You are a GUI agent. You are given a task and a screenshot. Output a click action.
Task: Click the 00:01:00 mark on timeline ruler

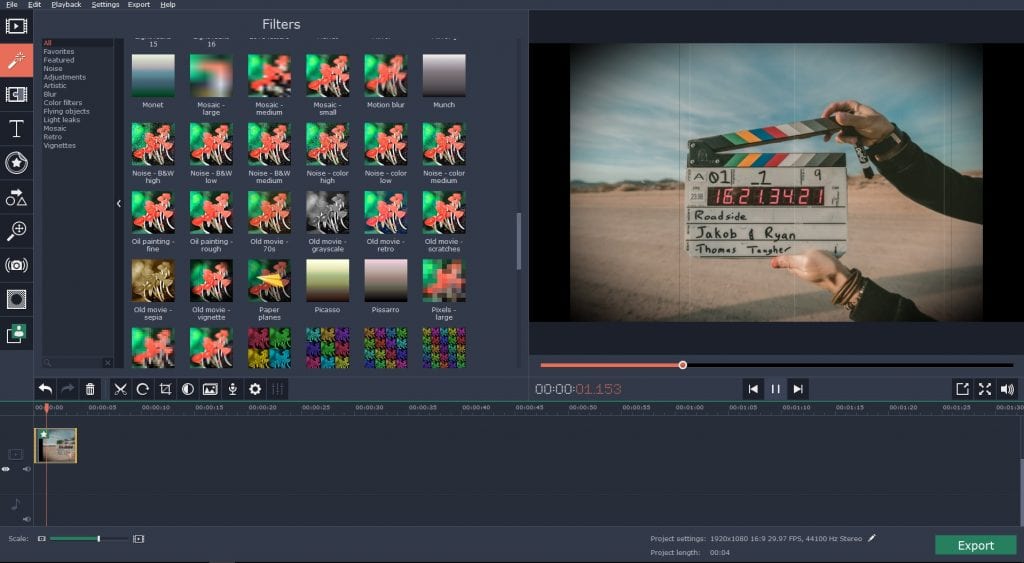click(690, 408)
